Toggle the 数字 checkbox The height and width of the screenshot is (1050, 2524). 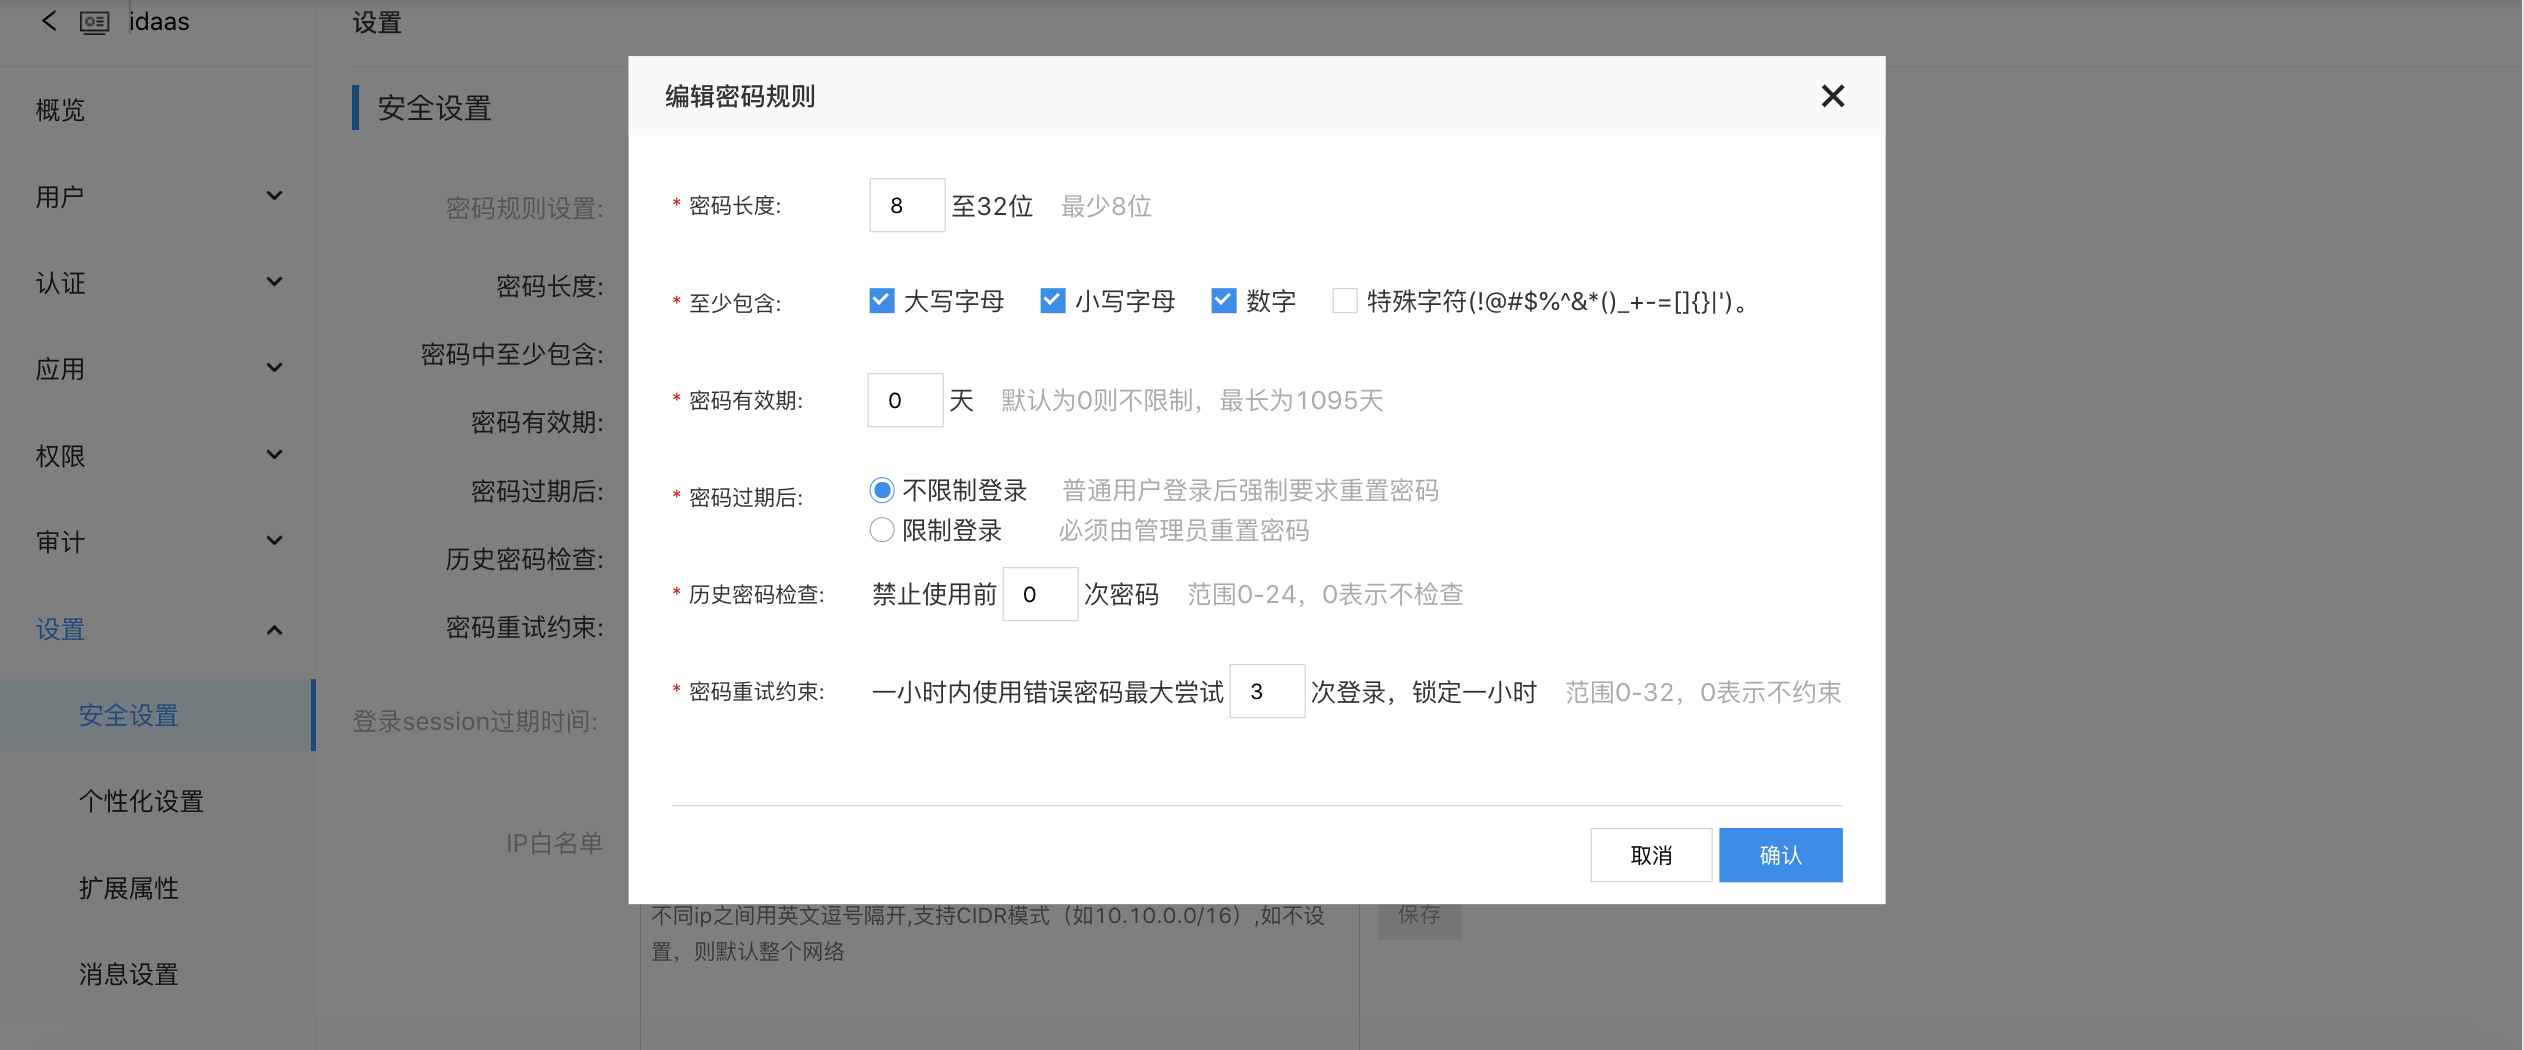click(x=1223, y=301)
